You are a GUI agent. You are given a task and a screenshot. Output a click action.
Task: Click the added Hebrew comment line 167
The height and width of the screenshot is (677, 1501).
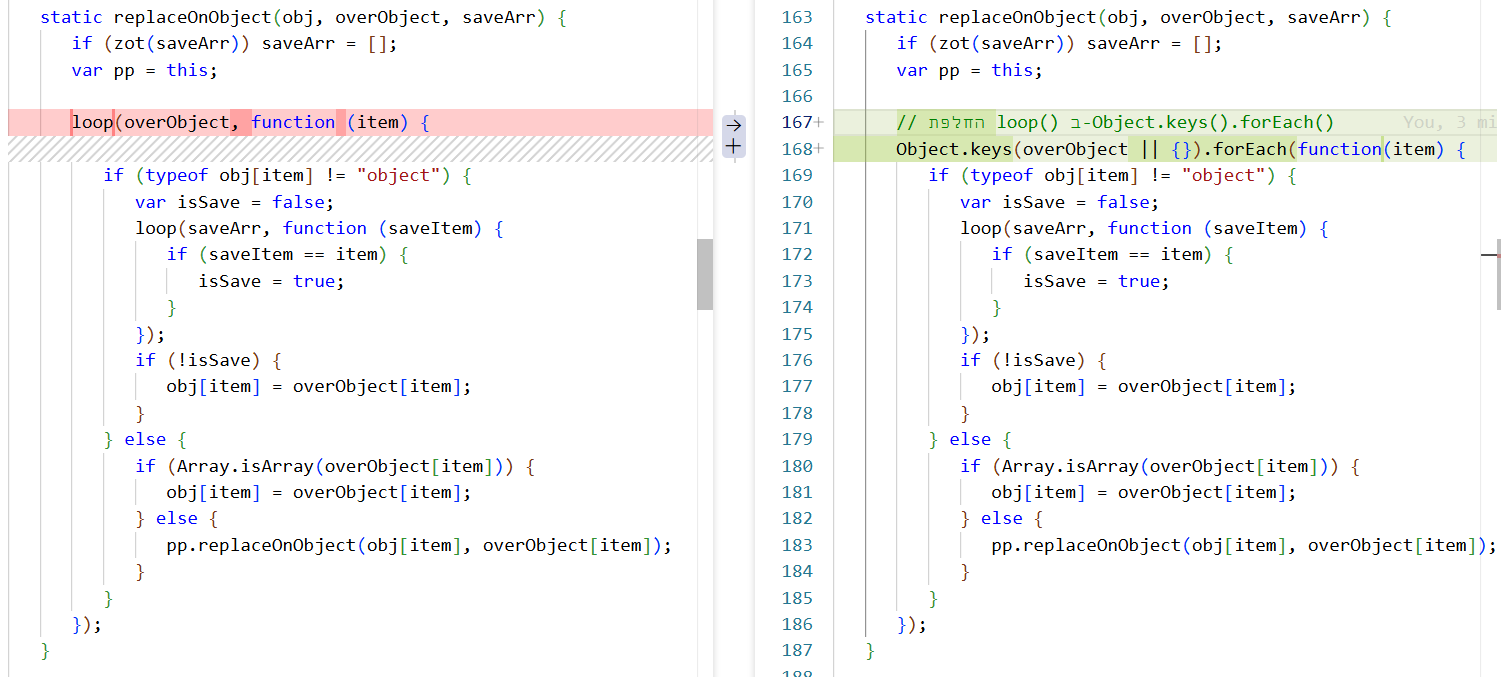tap(1115, 123)
